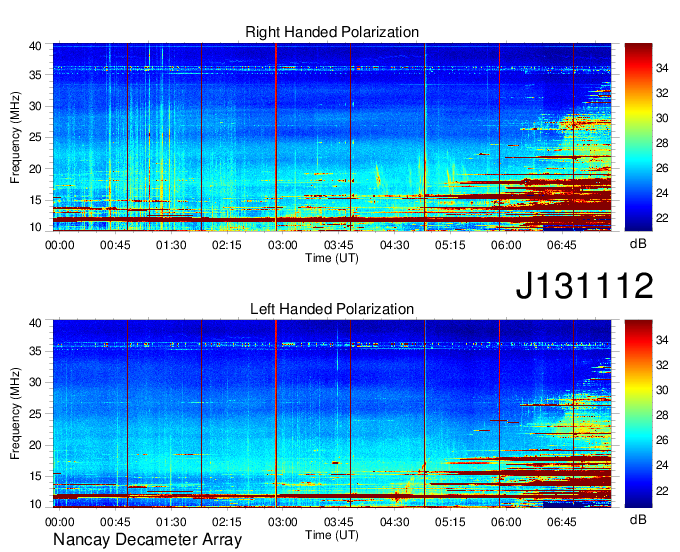Click the 'Time (UT)' axis label of the bottom plot
This screenshot has width=680, height=552.
click(332, 535)
